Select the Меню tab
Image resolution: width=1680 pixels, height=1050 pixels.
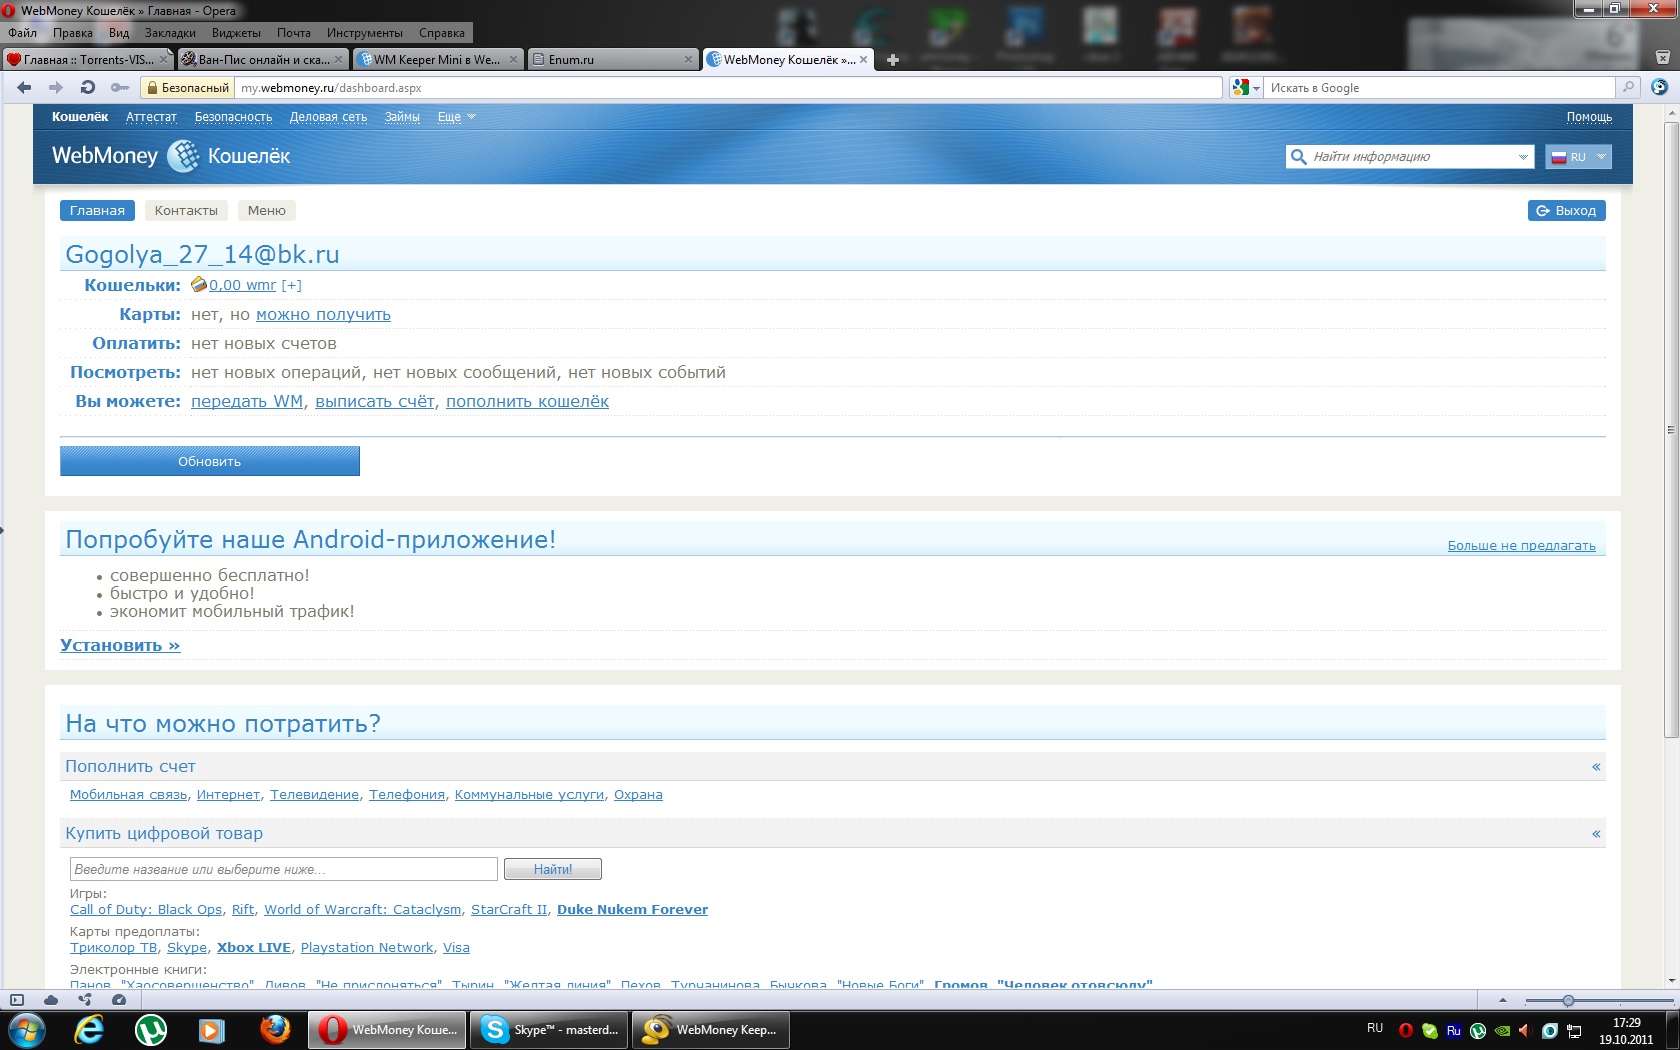[x=267, y=211]
